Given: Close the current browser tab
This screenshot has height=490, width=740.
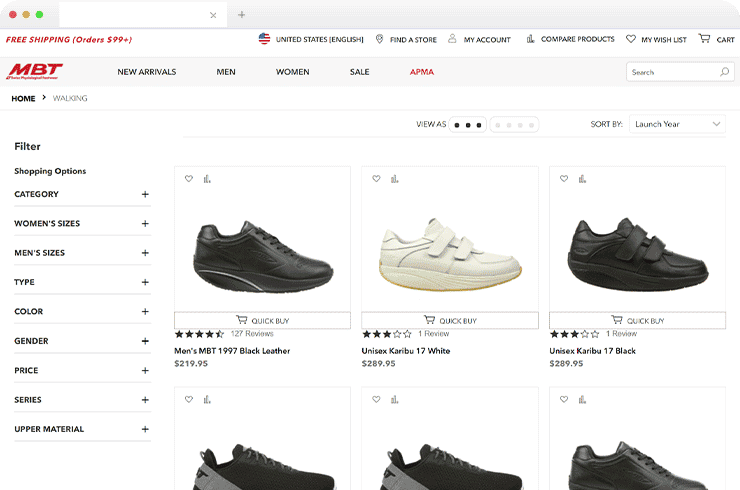Looking at the screenshot, I should (213, 15).
